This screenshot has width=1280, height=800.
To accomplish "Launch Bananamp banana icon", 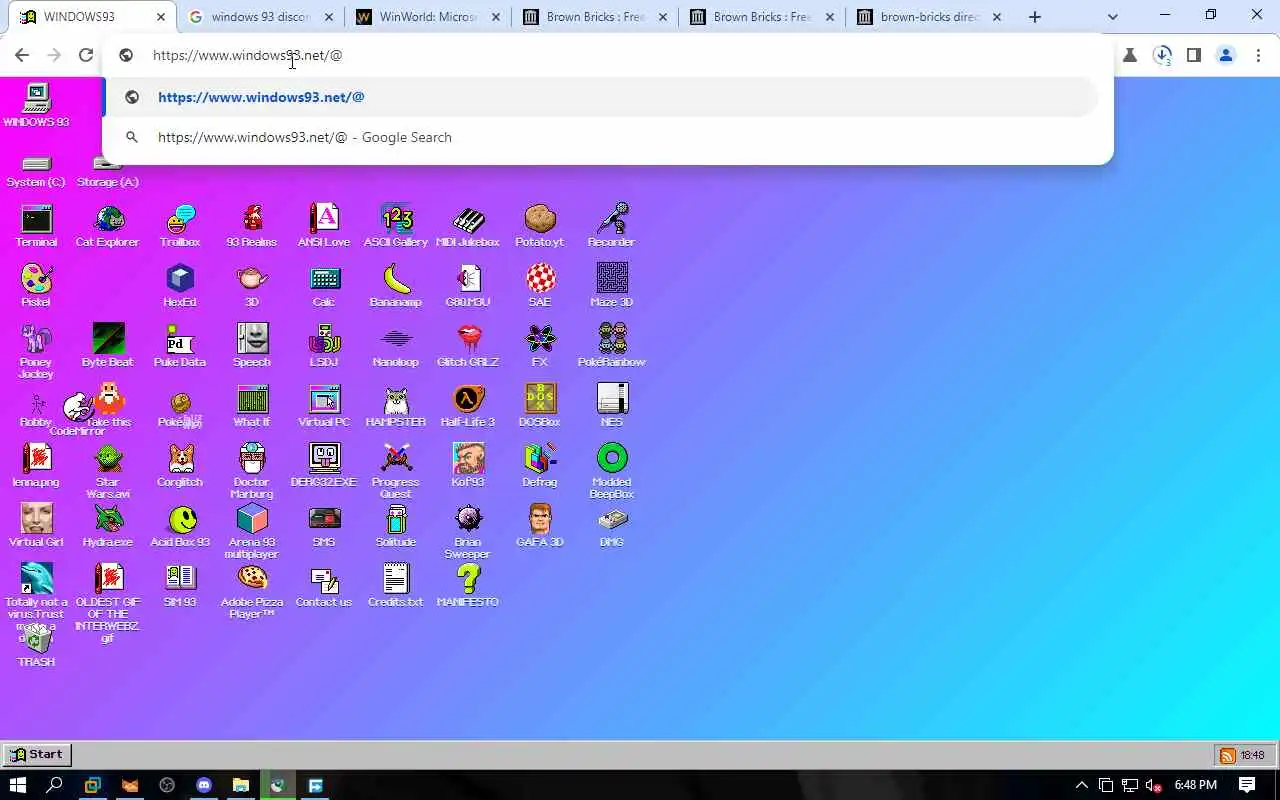I will (x=396, y=286).
